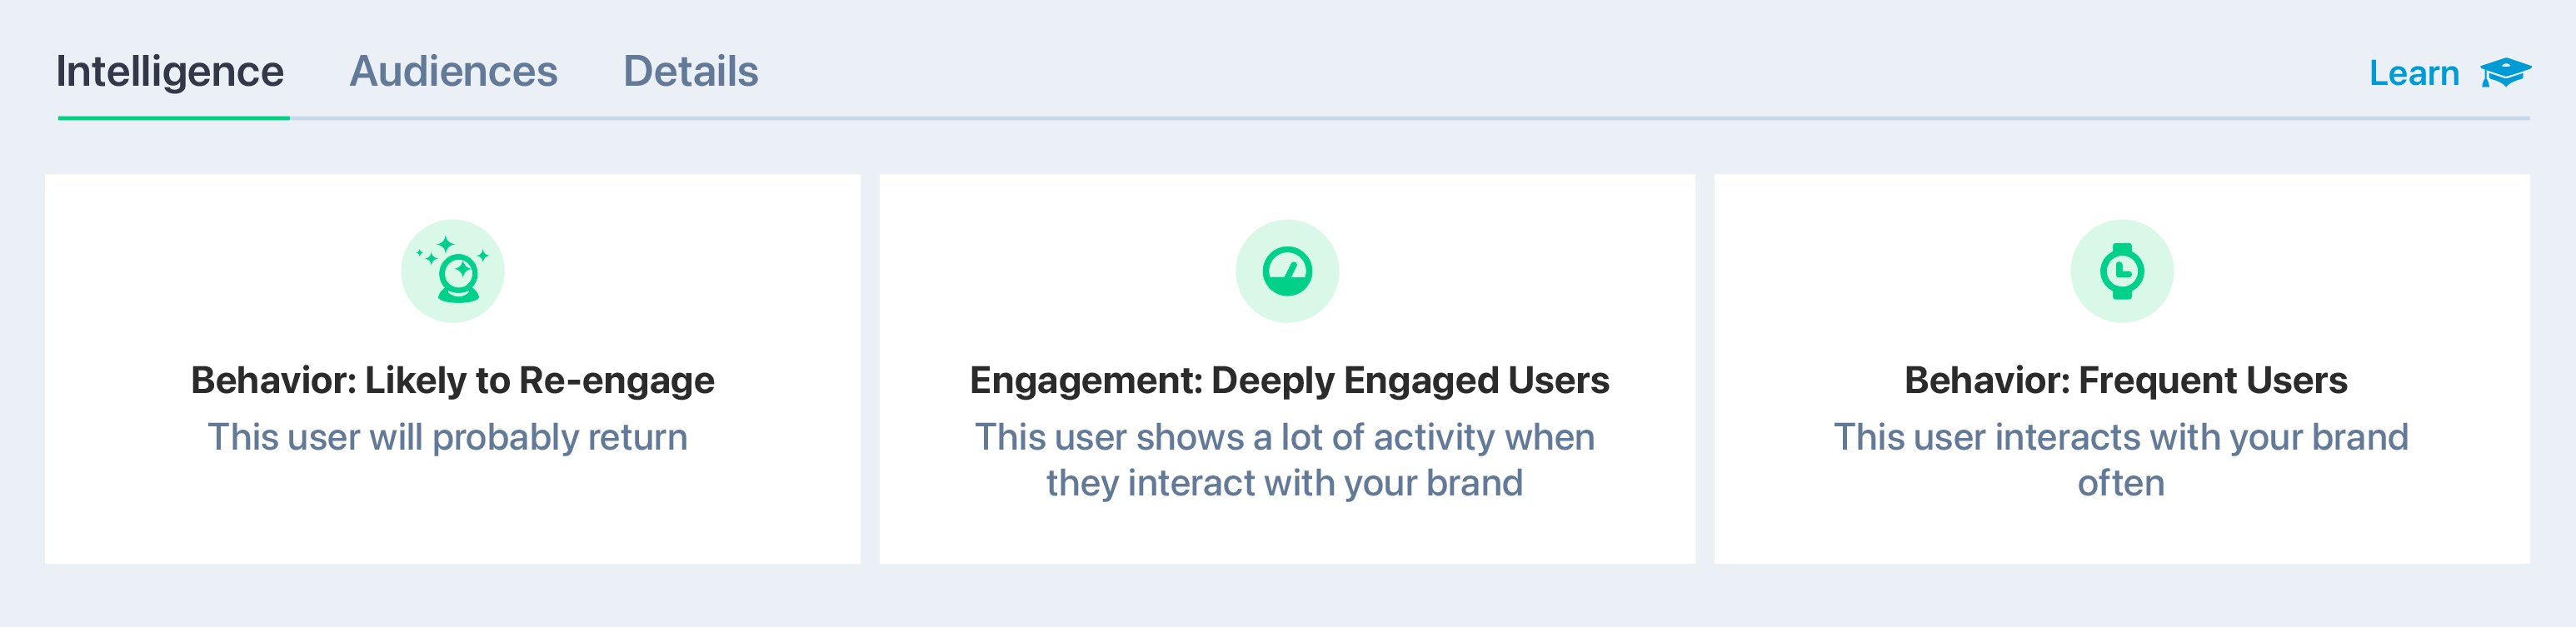Click the 'Behavior: Likely to Re-engage' heading
Image resolution: width=2576 pixels, height=627 pixels.
(x=452, y=380)
